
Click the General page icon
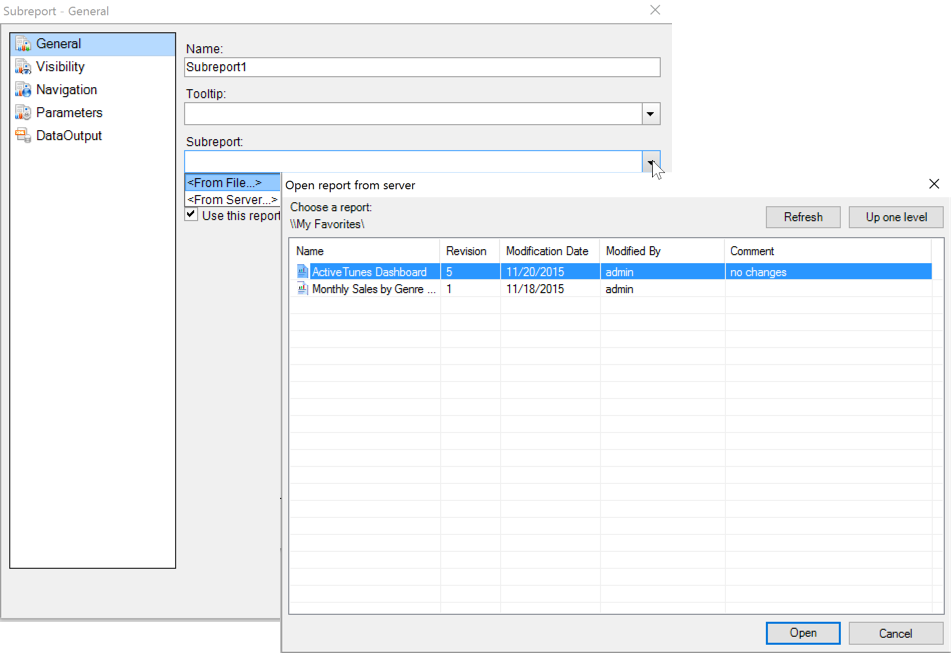pyautogui.click(x=23, y=44)
